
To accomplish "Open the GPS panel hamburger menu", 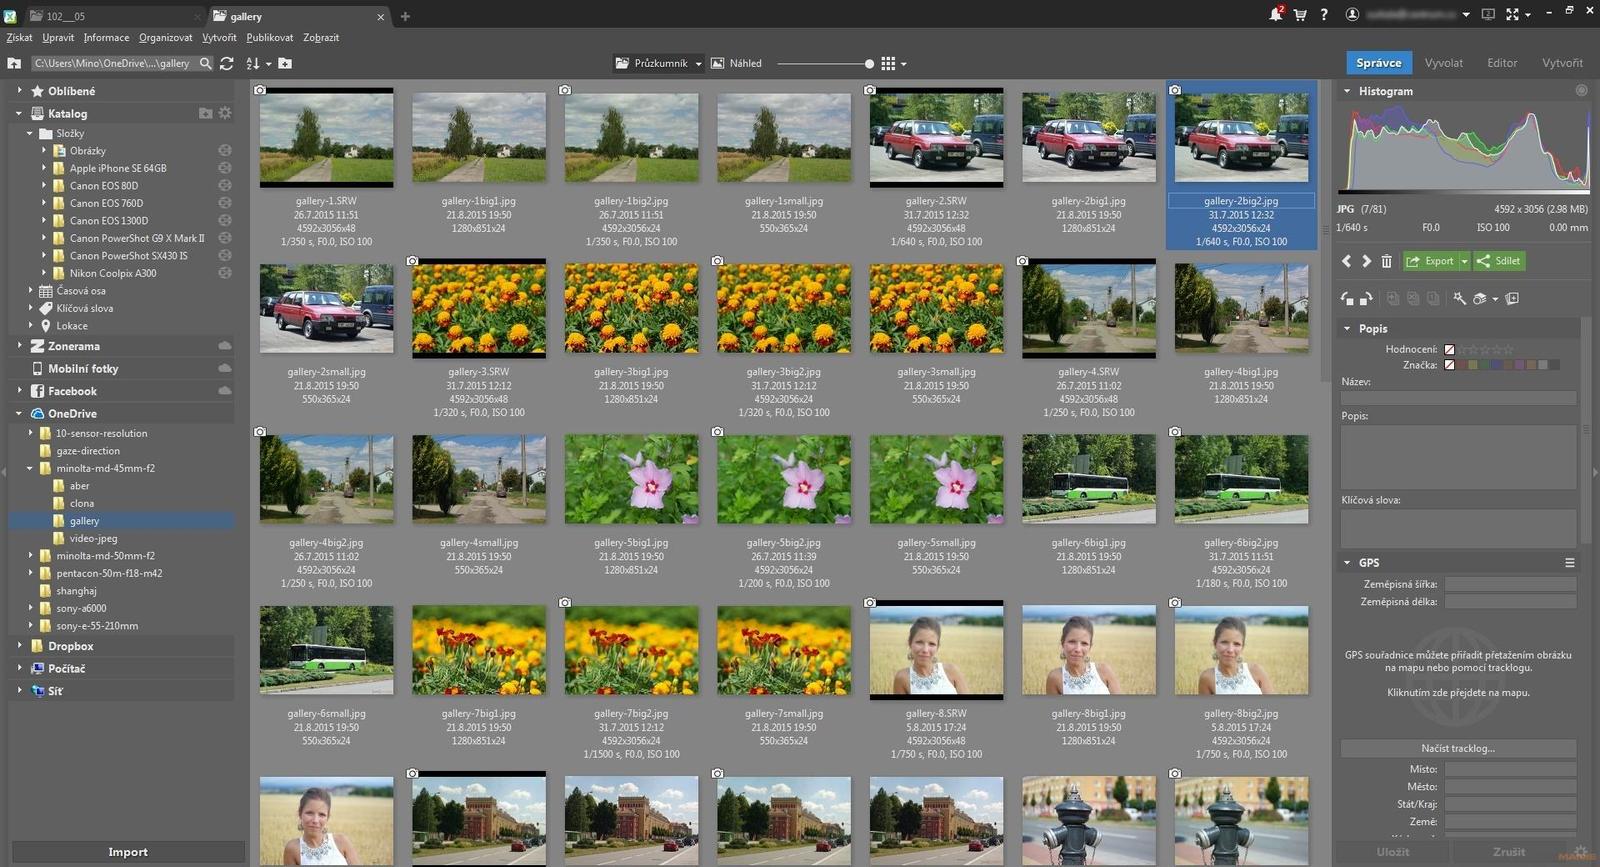I will pyautogui.click(x=1570, y=563).
